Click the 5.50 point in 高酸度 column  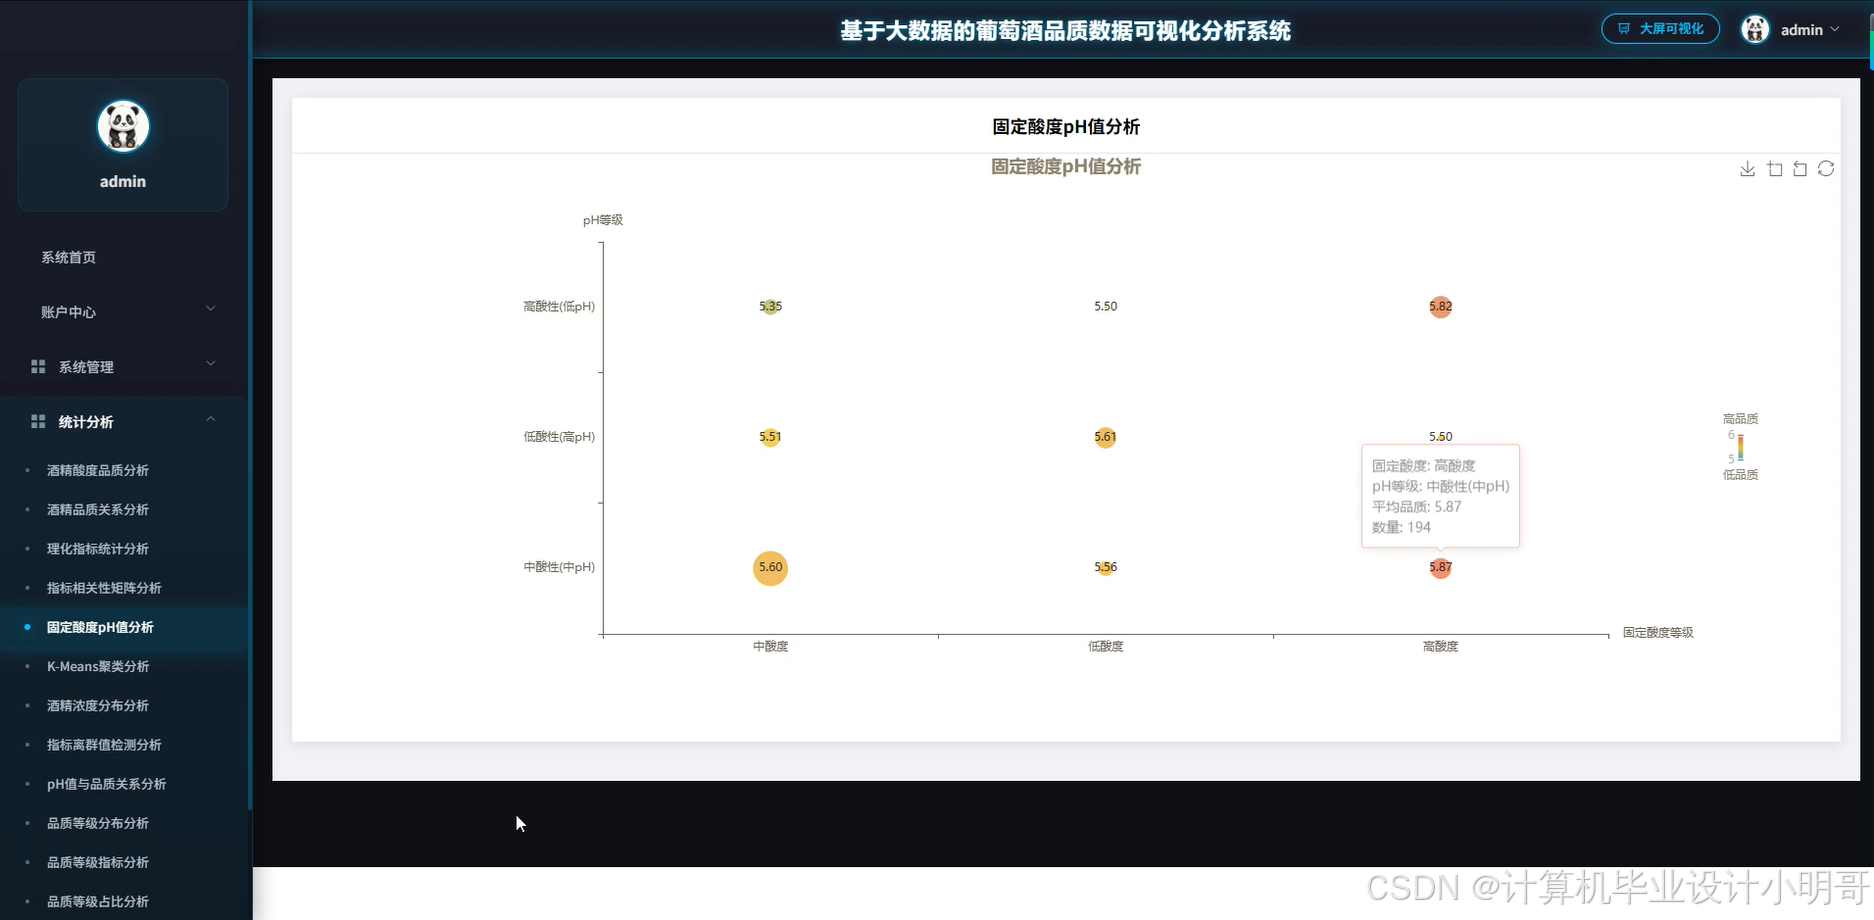point(1440,437)
